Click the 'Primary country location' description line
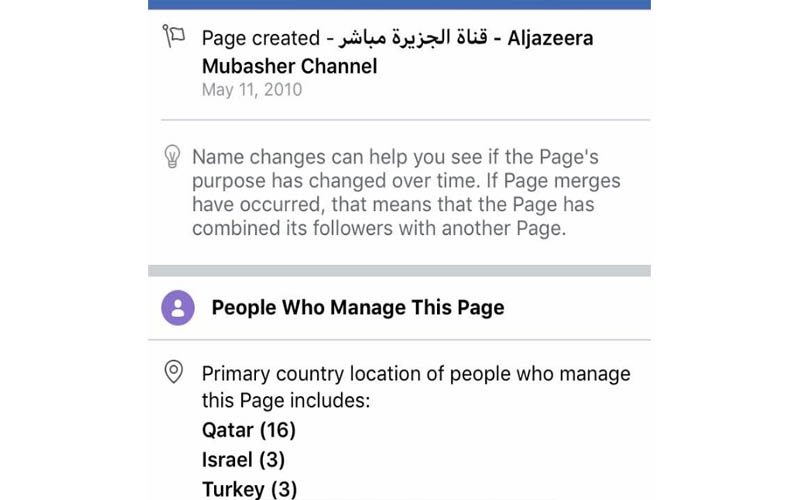 click(x=416, y=374)
